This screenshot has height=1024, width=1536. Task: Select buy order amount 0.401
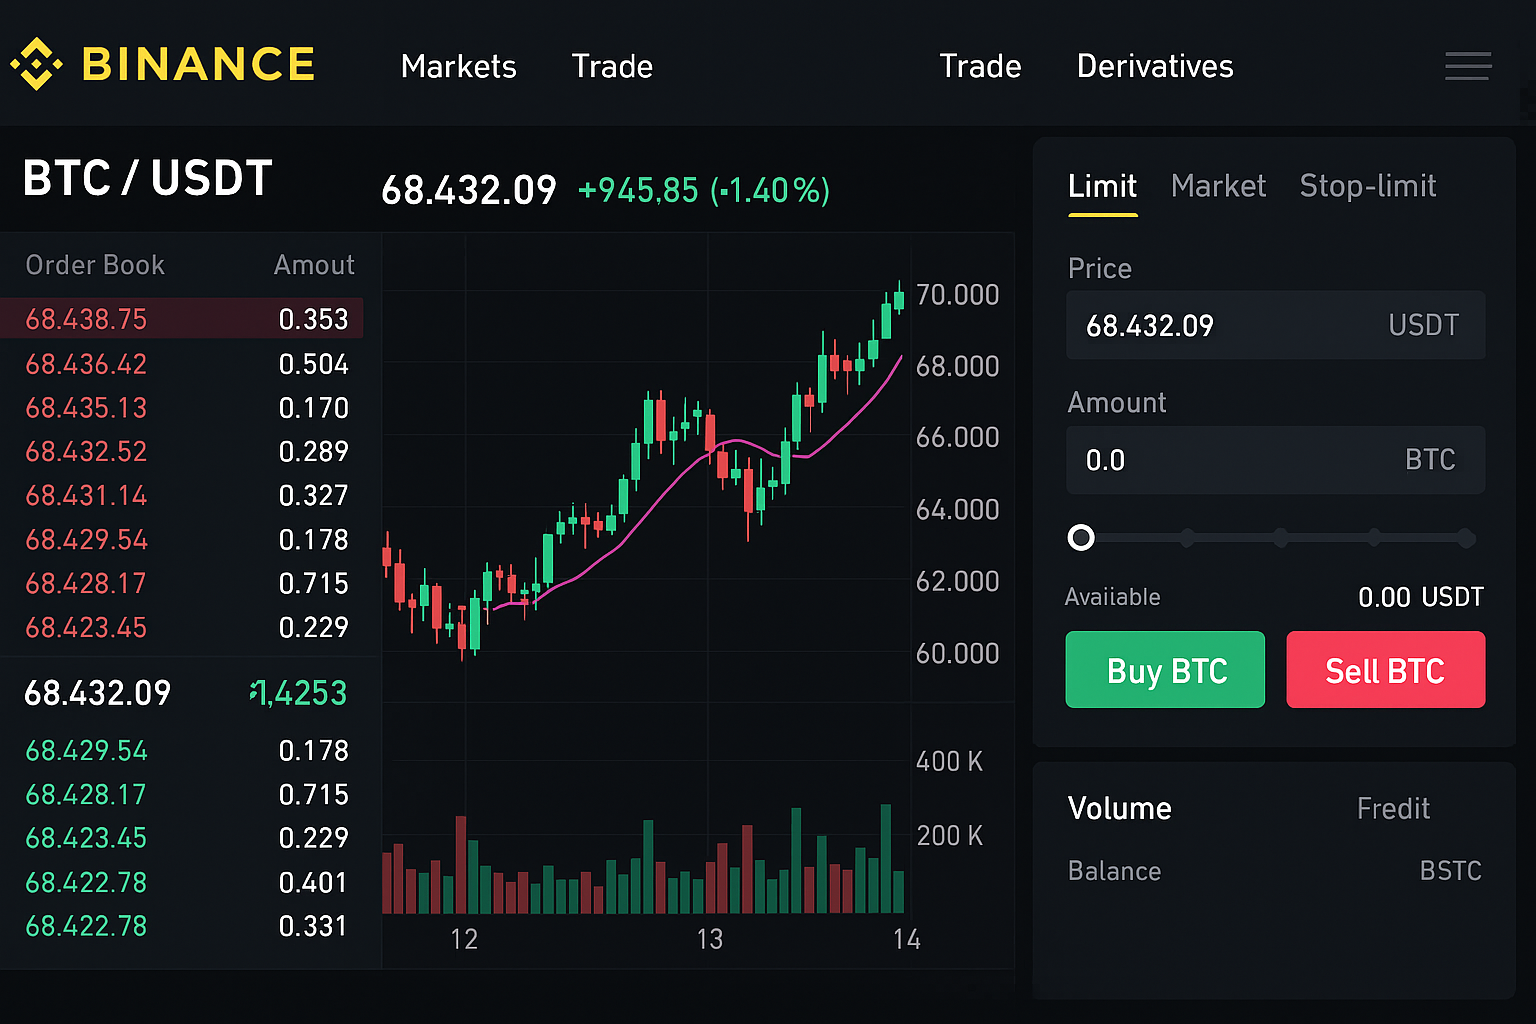(313, 883)
